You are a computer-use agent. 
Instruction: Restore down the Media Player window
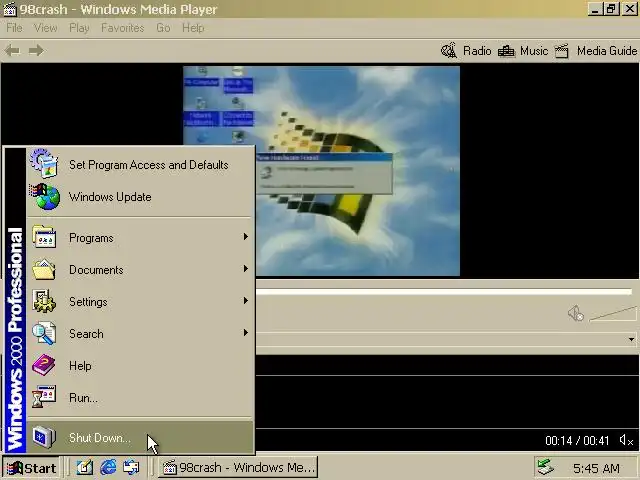[611, 9]
